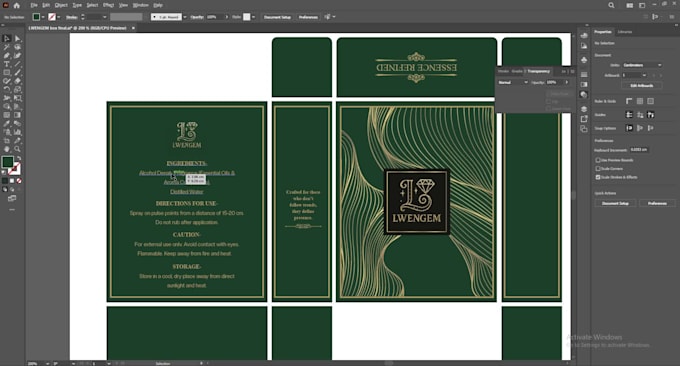The width and height of the screenshot is (680, 366).
Task: Select the Curvature tool
Action: (x=17, y=56)
